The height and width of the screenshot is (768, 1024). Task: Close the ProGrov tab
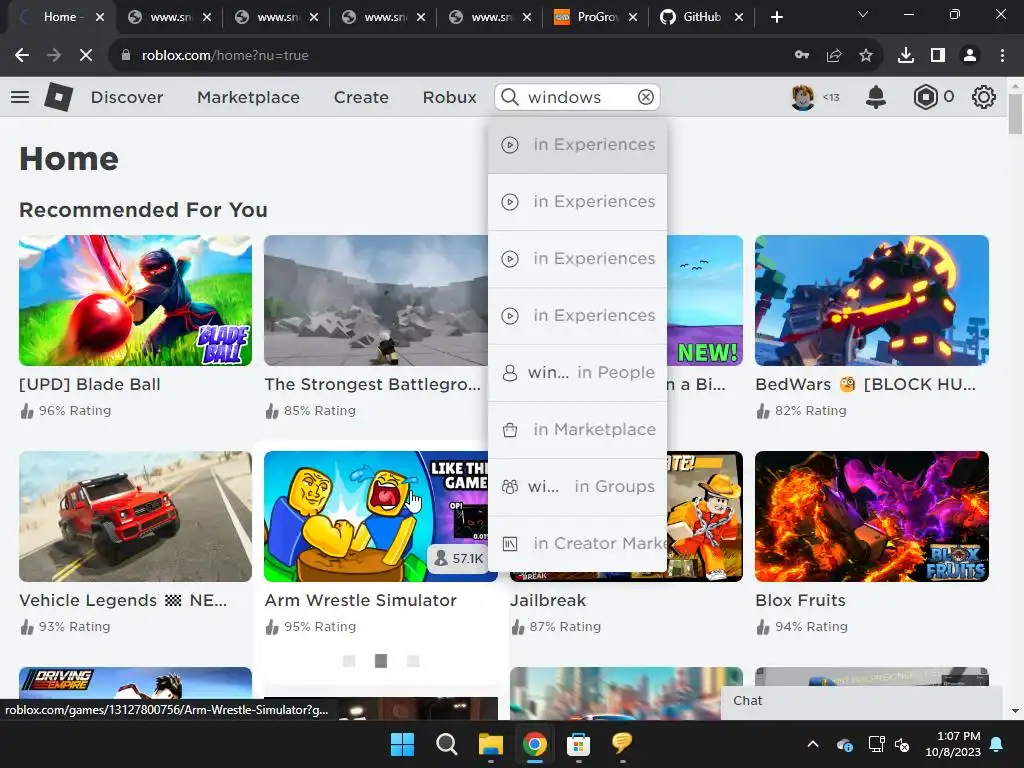click(x=633, y=17)
